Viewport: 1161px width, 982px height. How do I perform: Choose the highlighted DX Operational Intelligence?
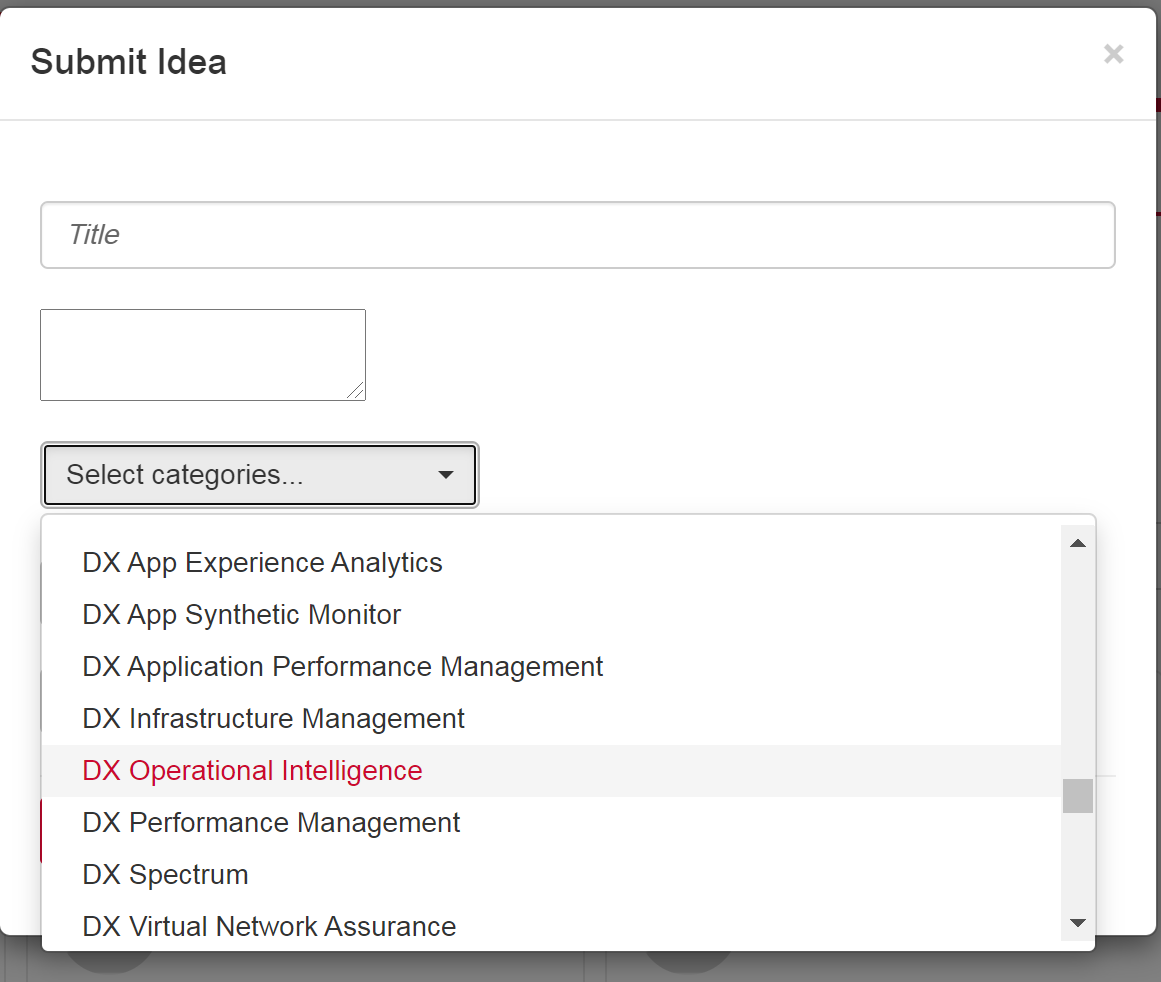[x=253, y=771]
